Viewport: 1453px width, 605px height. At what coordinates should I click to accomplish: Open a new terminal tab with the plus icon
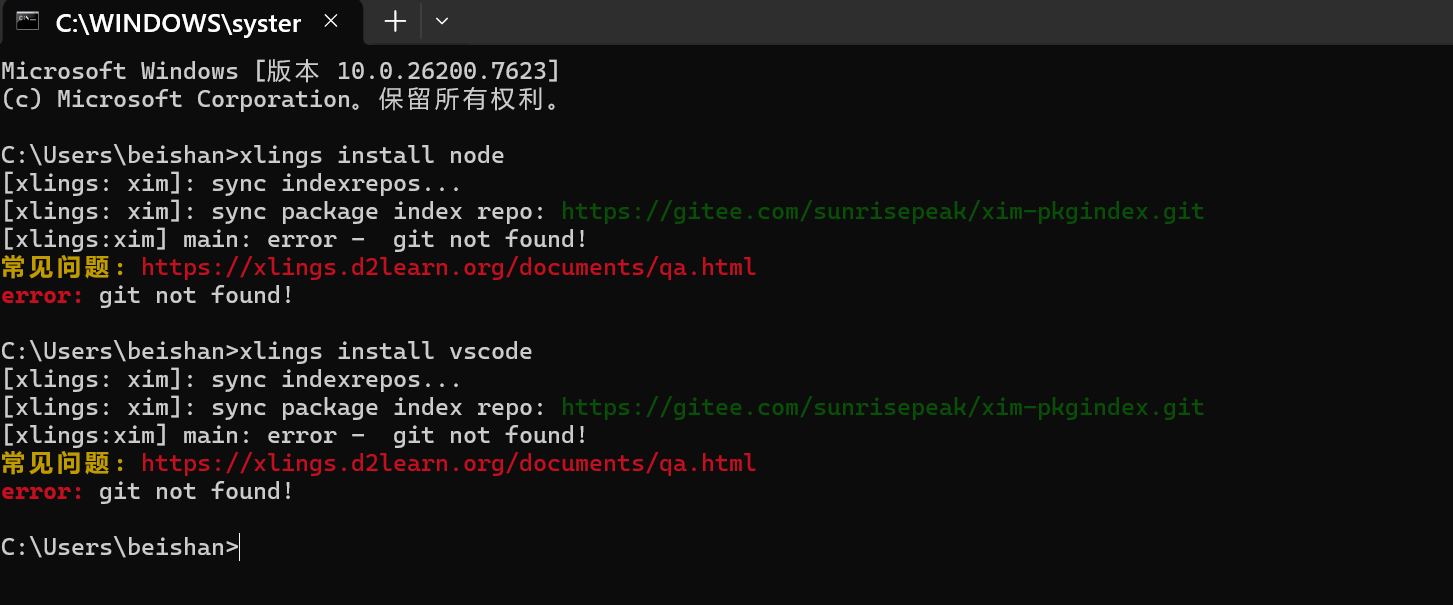pyautogui.click(x=393, y=22)
